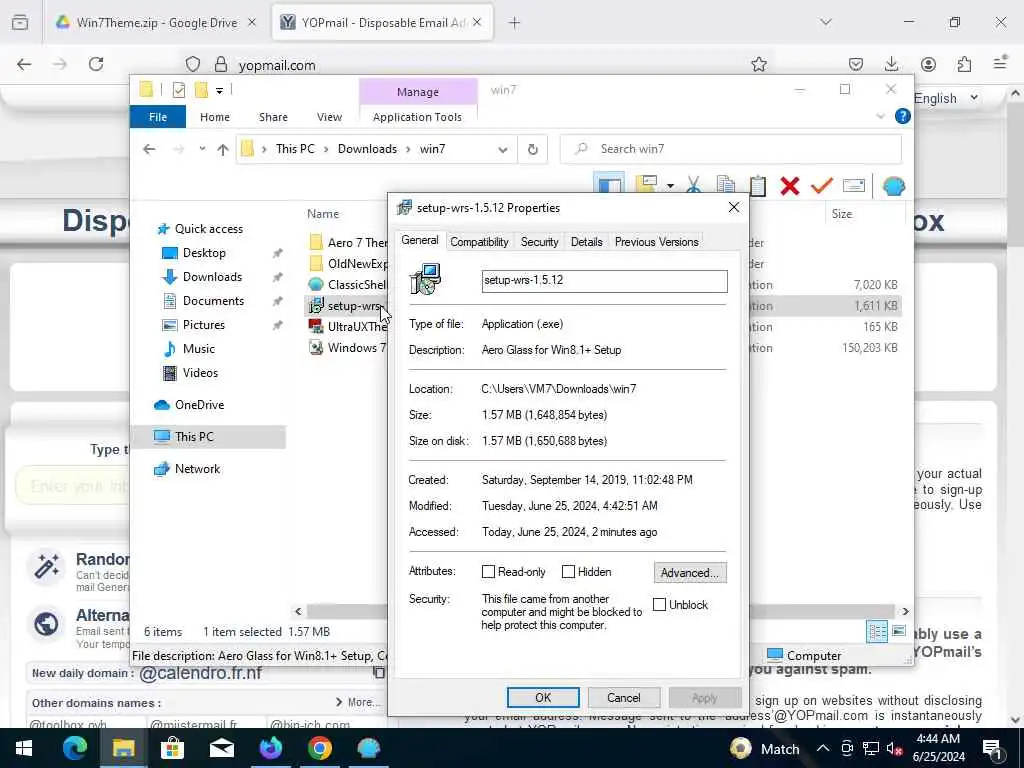Switch to details view icon in status bar
Image resolution: width=1024 pixels, height=768 pixels.
(x=876, y=631)
